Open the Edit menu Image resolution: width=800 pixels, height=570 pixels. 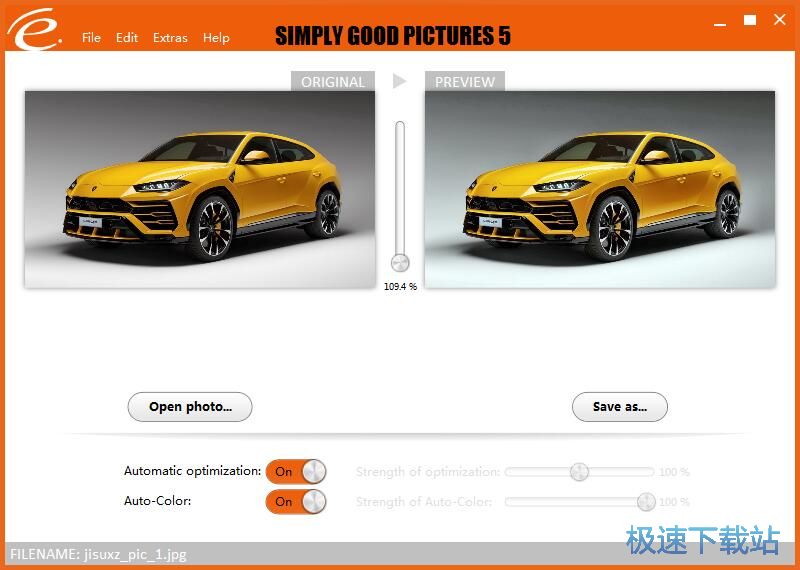tap(127, 38)
